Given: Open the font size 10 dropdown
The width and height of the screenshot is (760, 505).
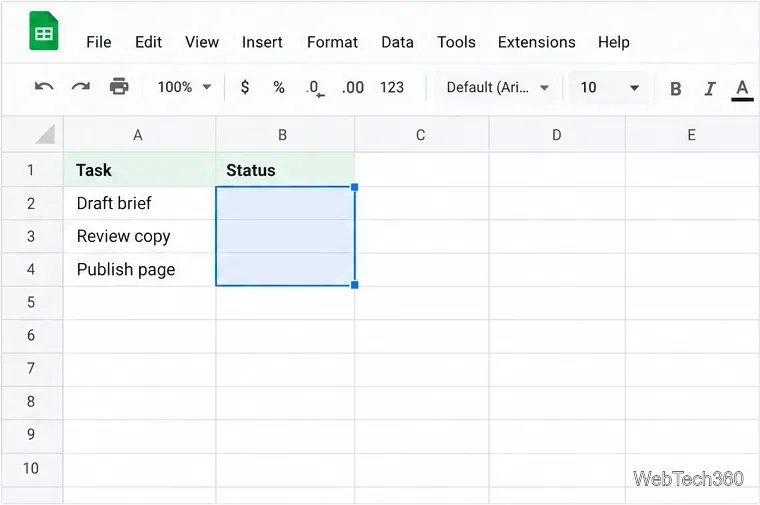Looking at the screenshot, I should click(x=609, y=88).
